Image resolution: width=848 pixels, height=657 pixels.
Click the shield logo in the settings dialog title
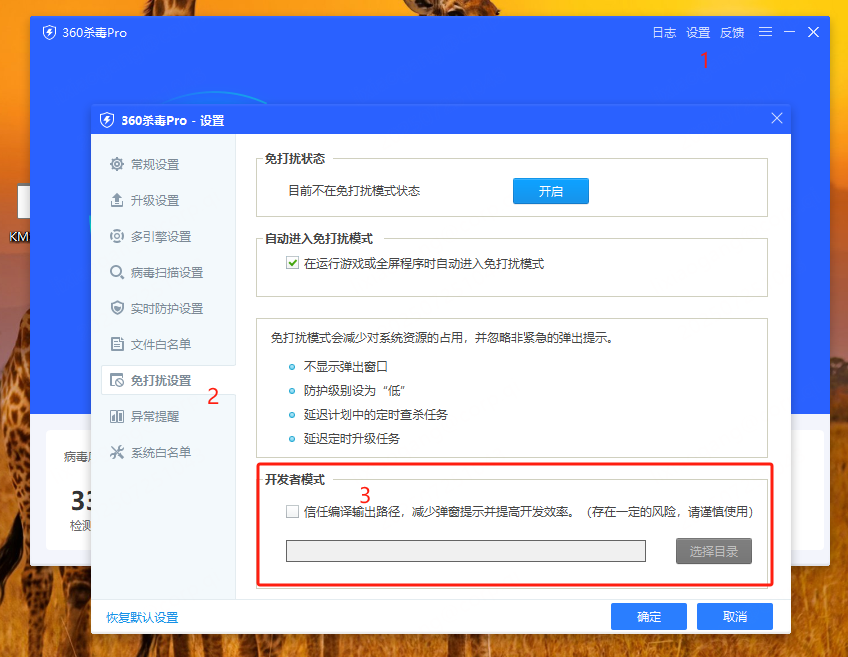(107, 120)
